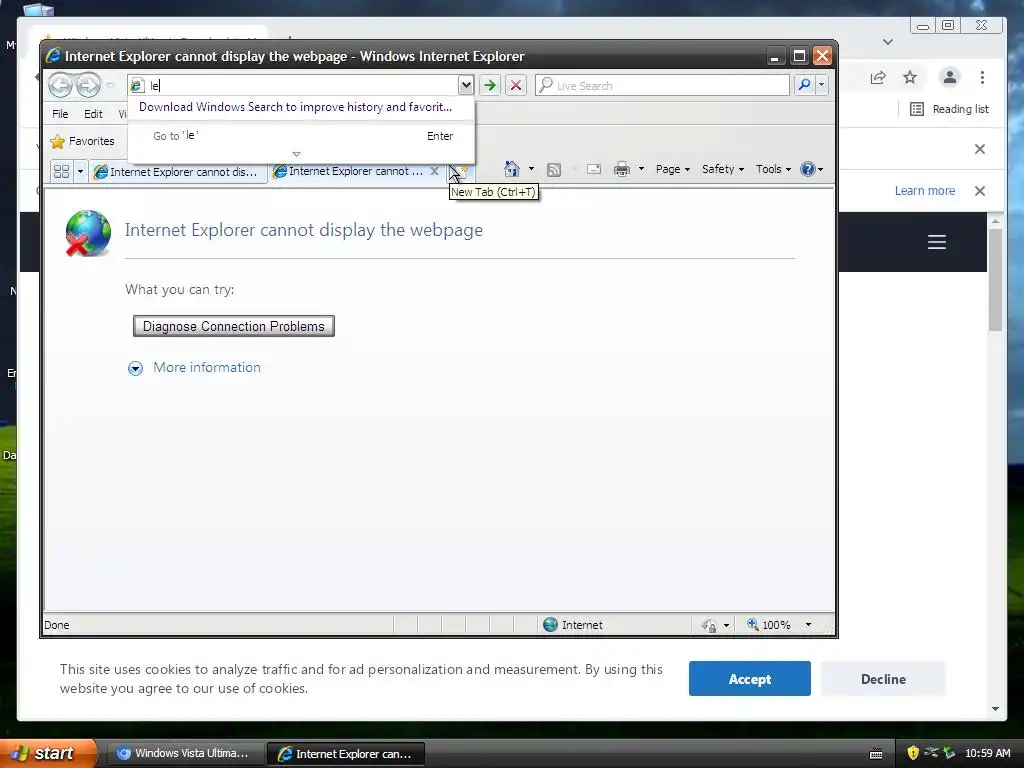
Task: Open the Windows Start button
Action: [x=48, y=753]
